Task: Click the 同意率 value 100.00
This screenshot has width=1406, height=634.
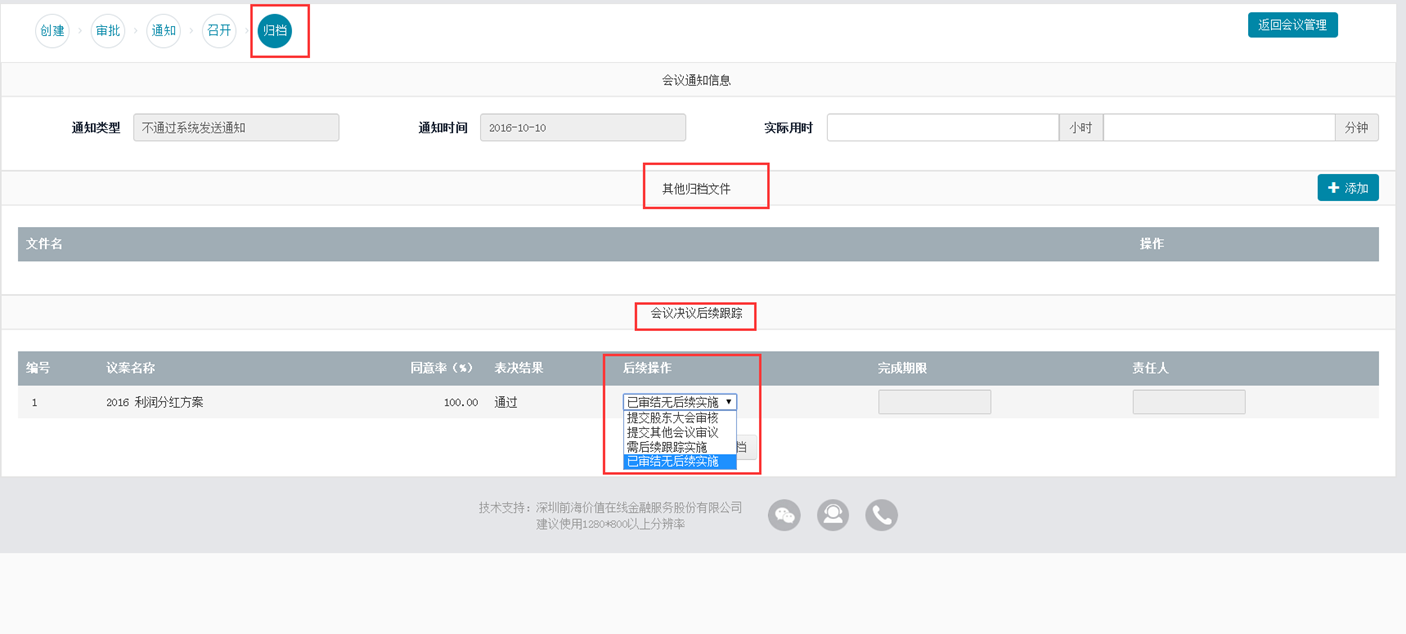Action: [461, 402]
